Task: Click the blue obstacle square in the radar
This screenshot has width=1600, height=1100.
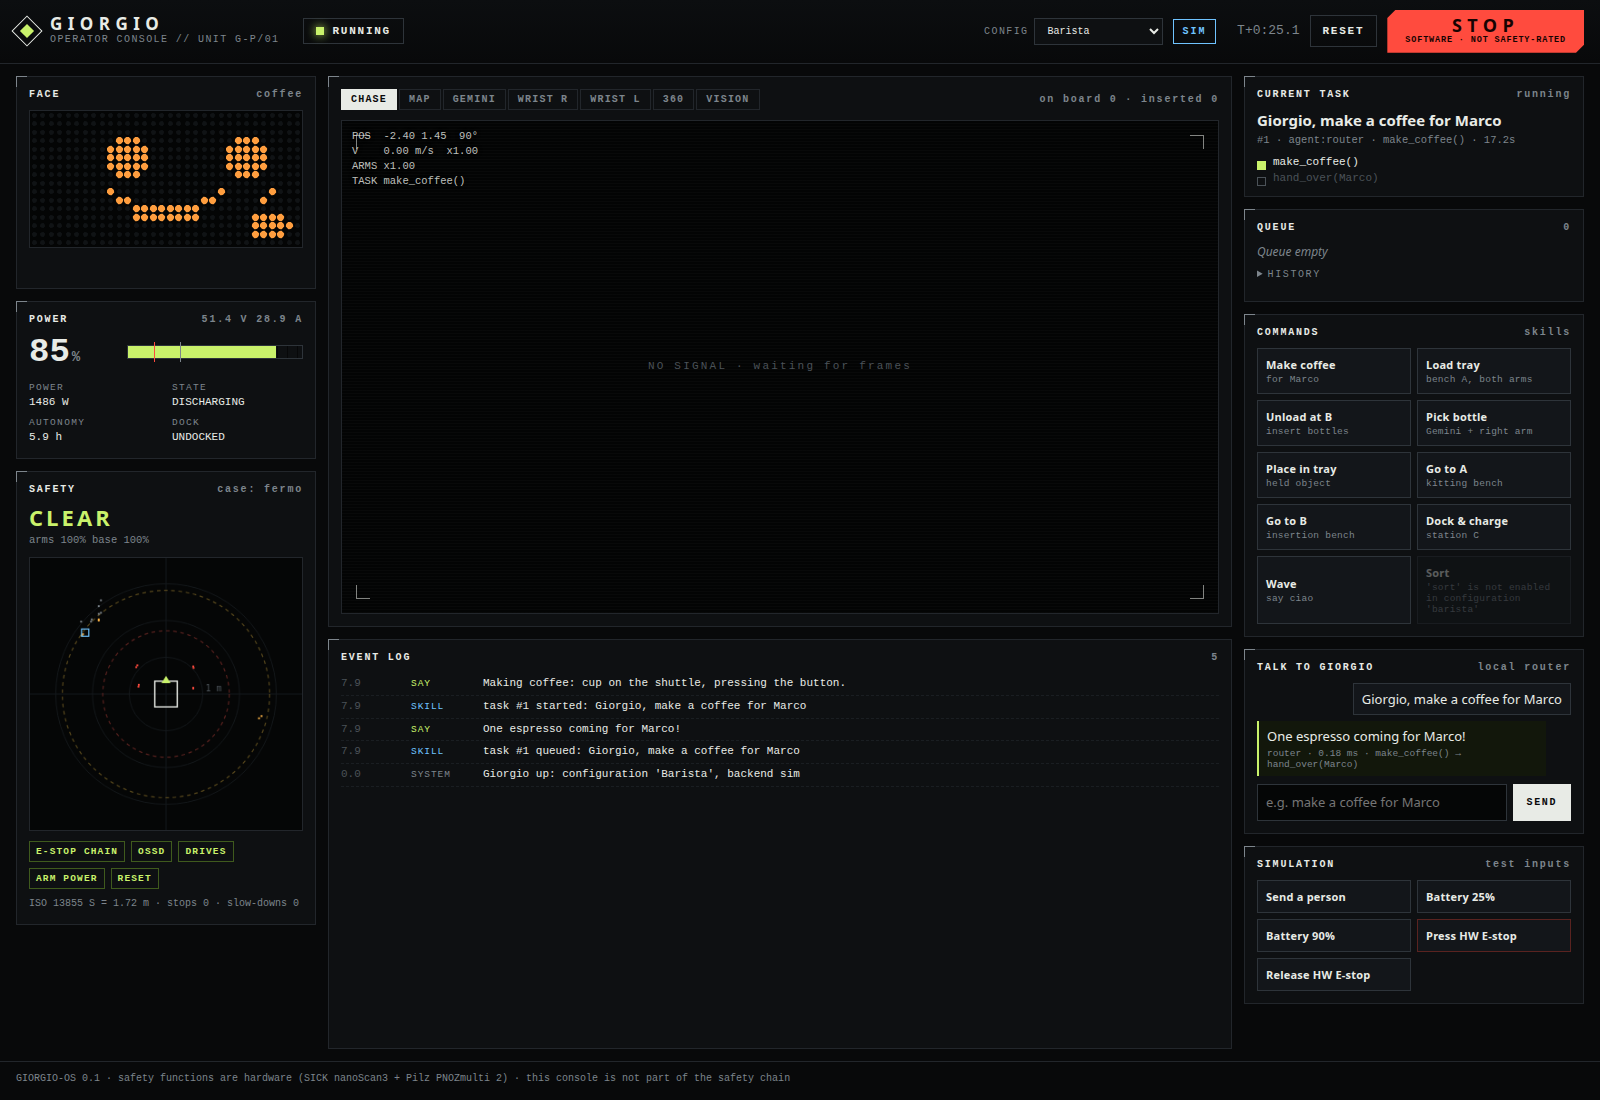Action: 85,632
